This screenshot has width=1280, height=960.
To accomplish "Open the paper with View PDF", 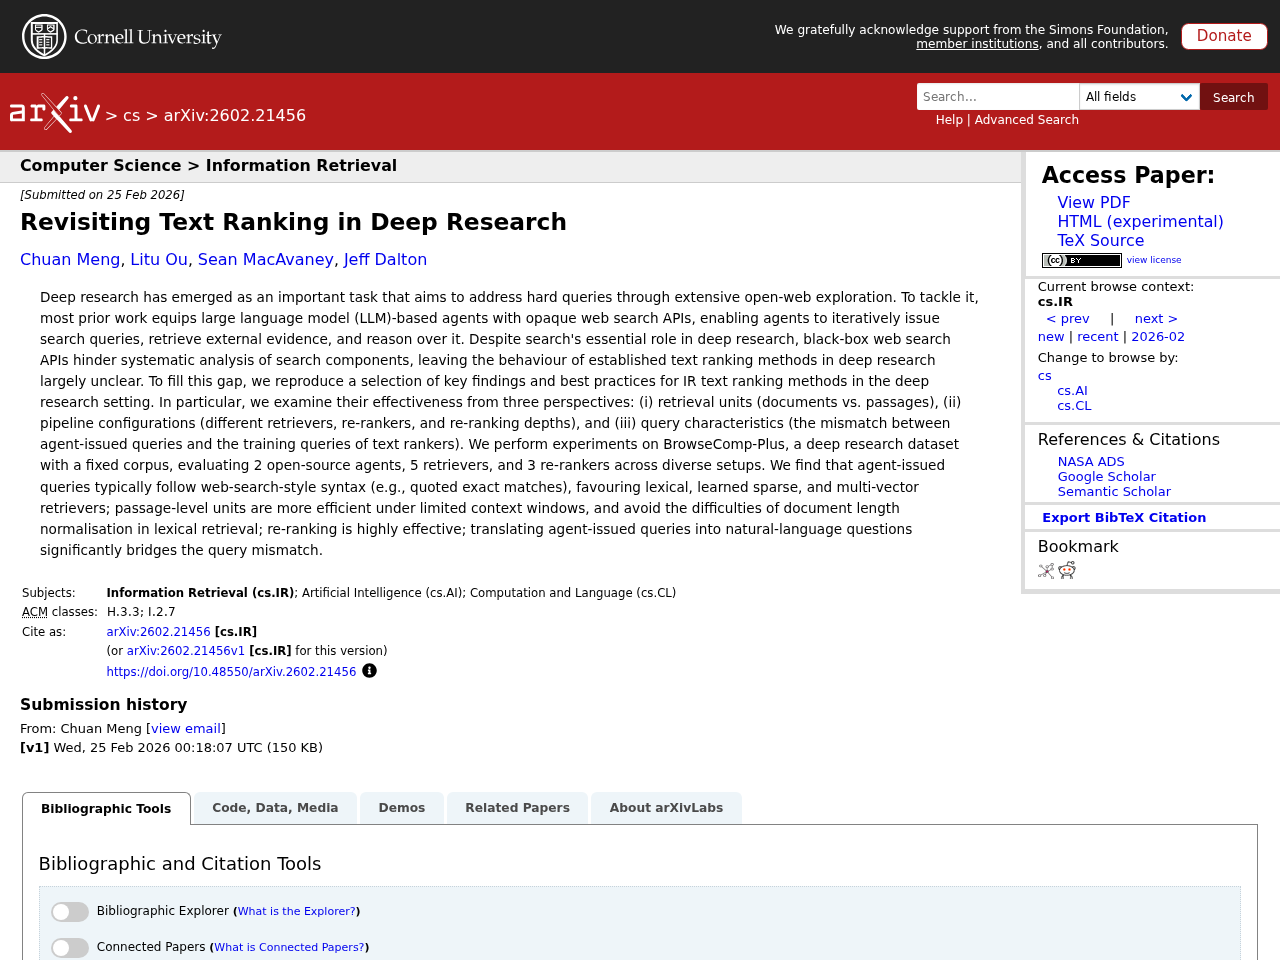I will 1093,202.
